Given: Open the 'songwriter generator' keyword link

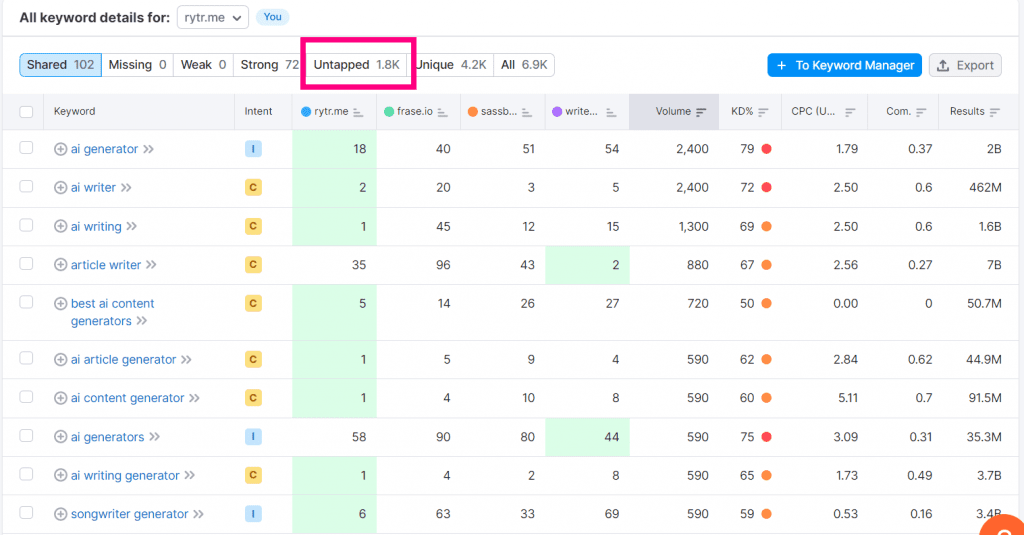Looking at the screenshot, I should [129, 514].
